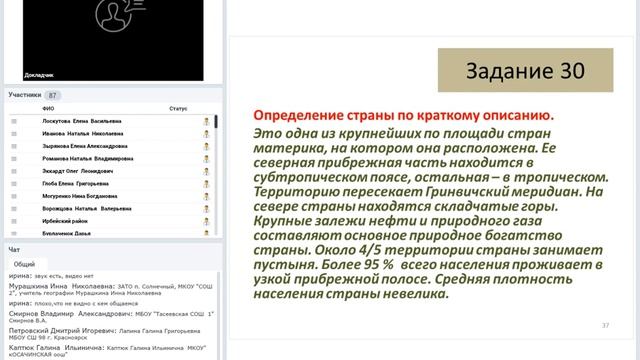Click gray square icon beside Зырянова Елена Александровна
Image resolution: width=640 pixels, height=360 pixels.
(14, 146)
